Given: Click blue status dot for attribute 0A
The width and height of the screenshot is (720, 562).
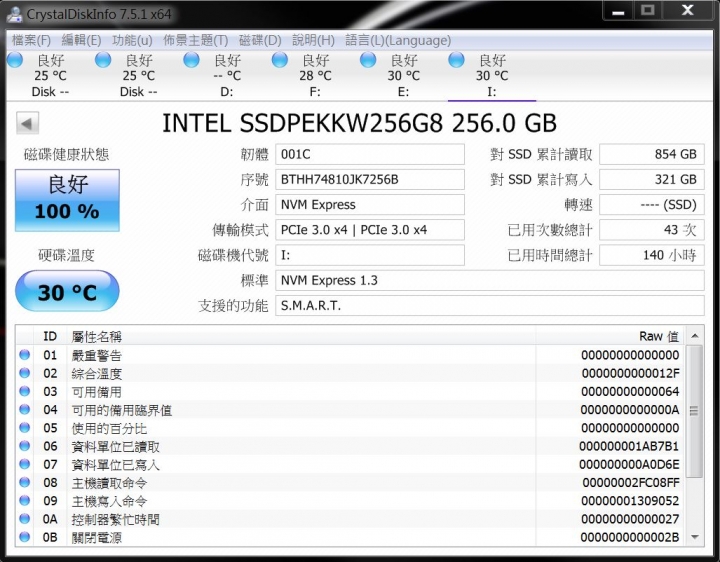Looking at the screenshot, I should (x=25, y=518).
